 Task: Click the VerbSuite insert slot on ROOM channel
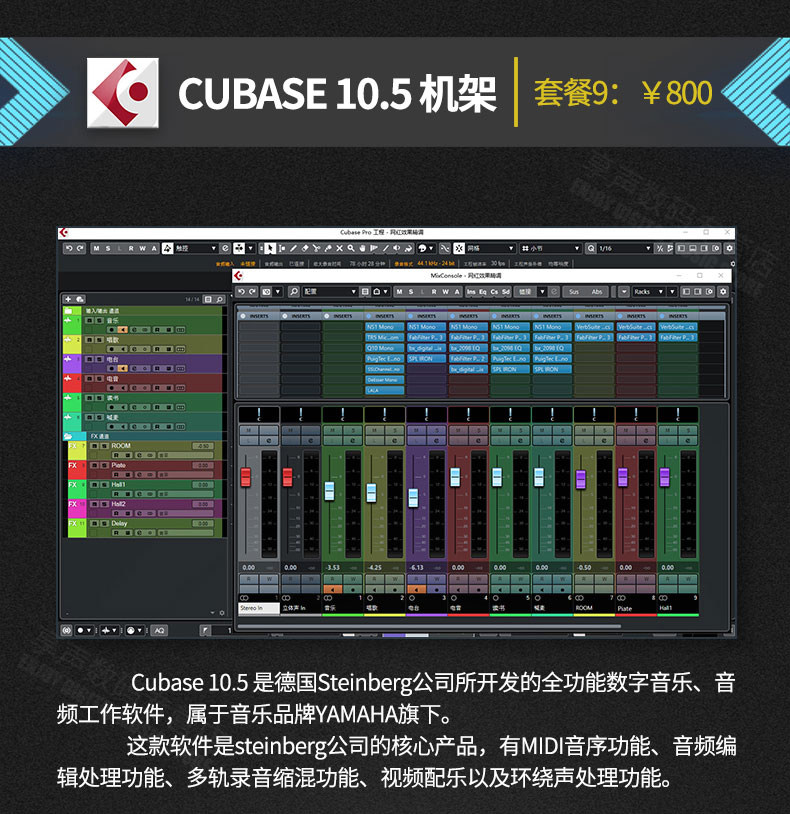[x=594, y=327]
